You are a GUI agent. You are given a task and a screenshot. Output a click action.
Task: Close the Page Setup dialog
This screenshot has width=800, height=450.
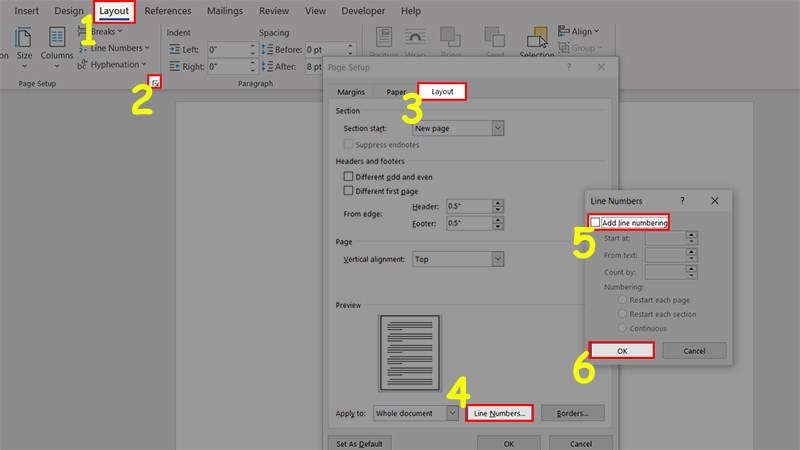[601, 67]
